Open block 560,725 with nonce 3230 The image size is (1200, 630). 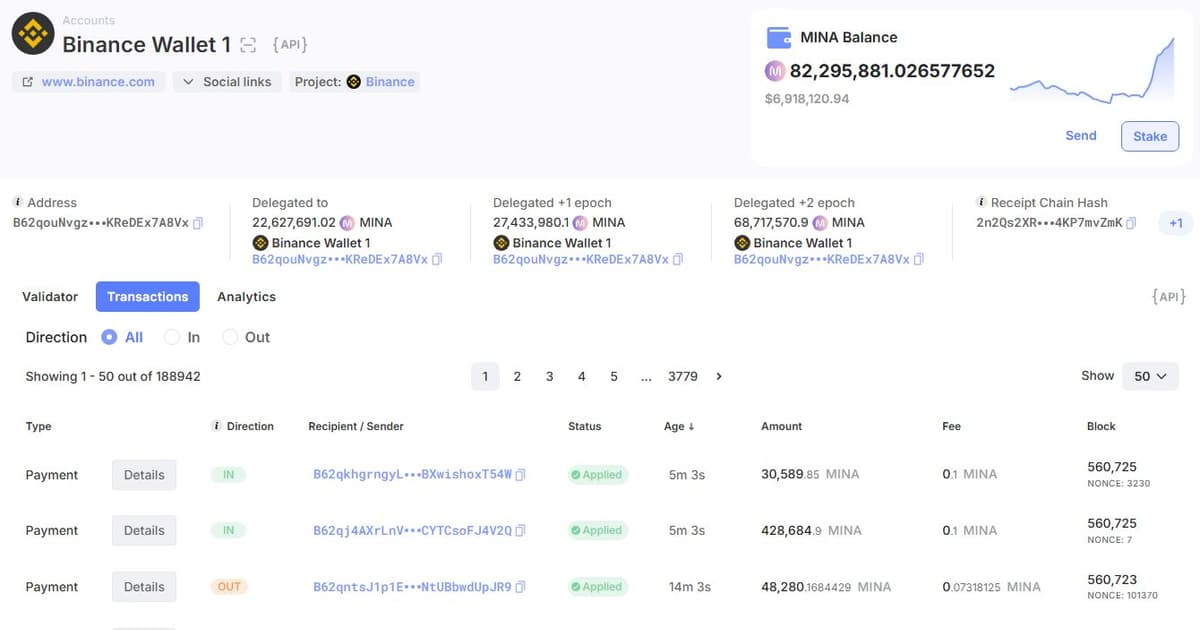(1111, 467)
